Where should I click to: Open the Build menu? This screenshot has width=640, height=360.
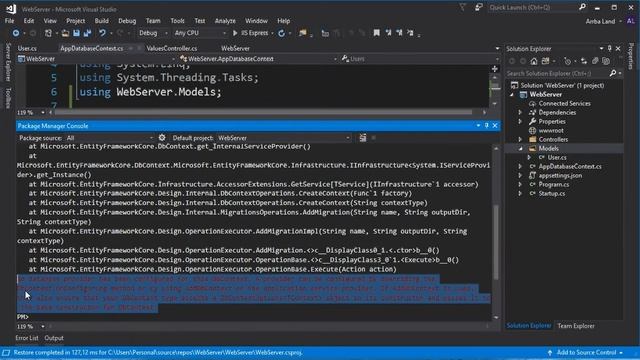(x=102, y=21)
